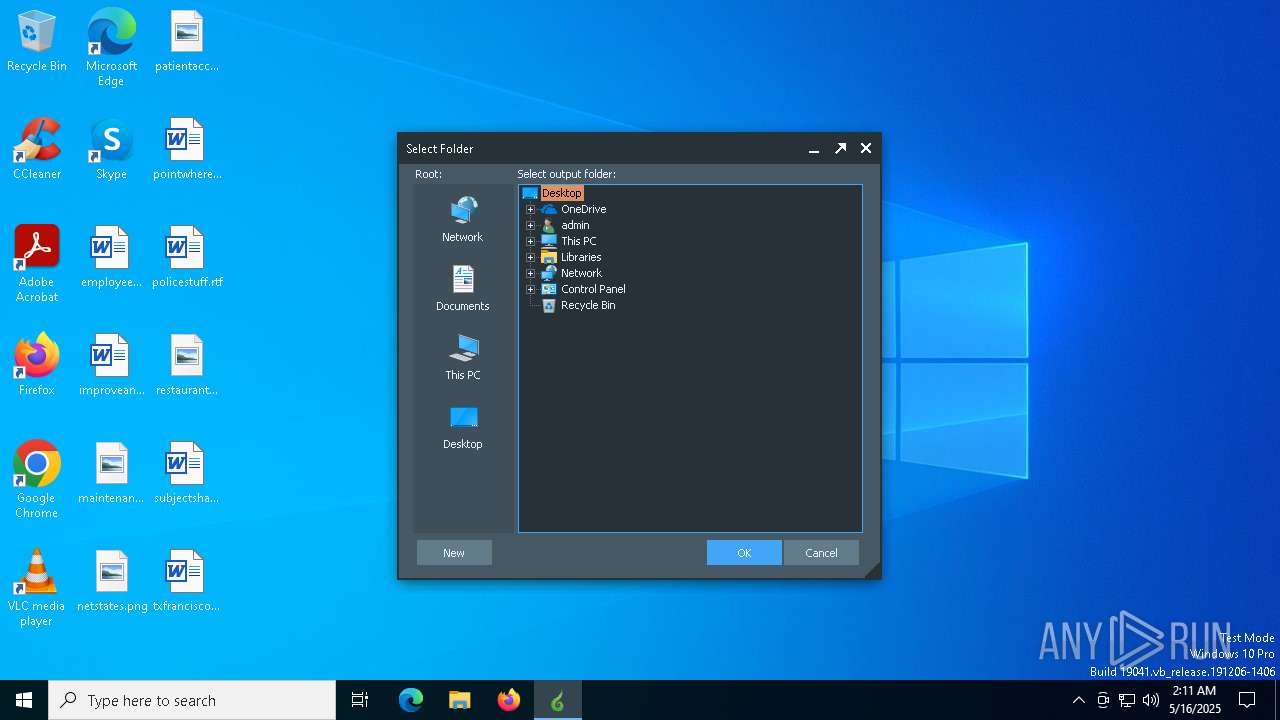Select This PC in folder tree
The image size is (1280, 720).
click(x=578, y=241)
